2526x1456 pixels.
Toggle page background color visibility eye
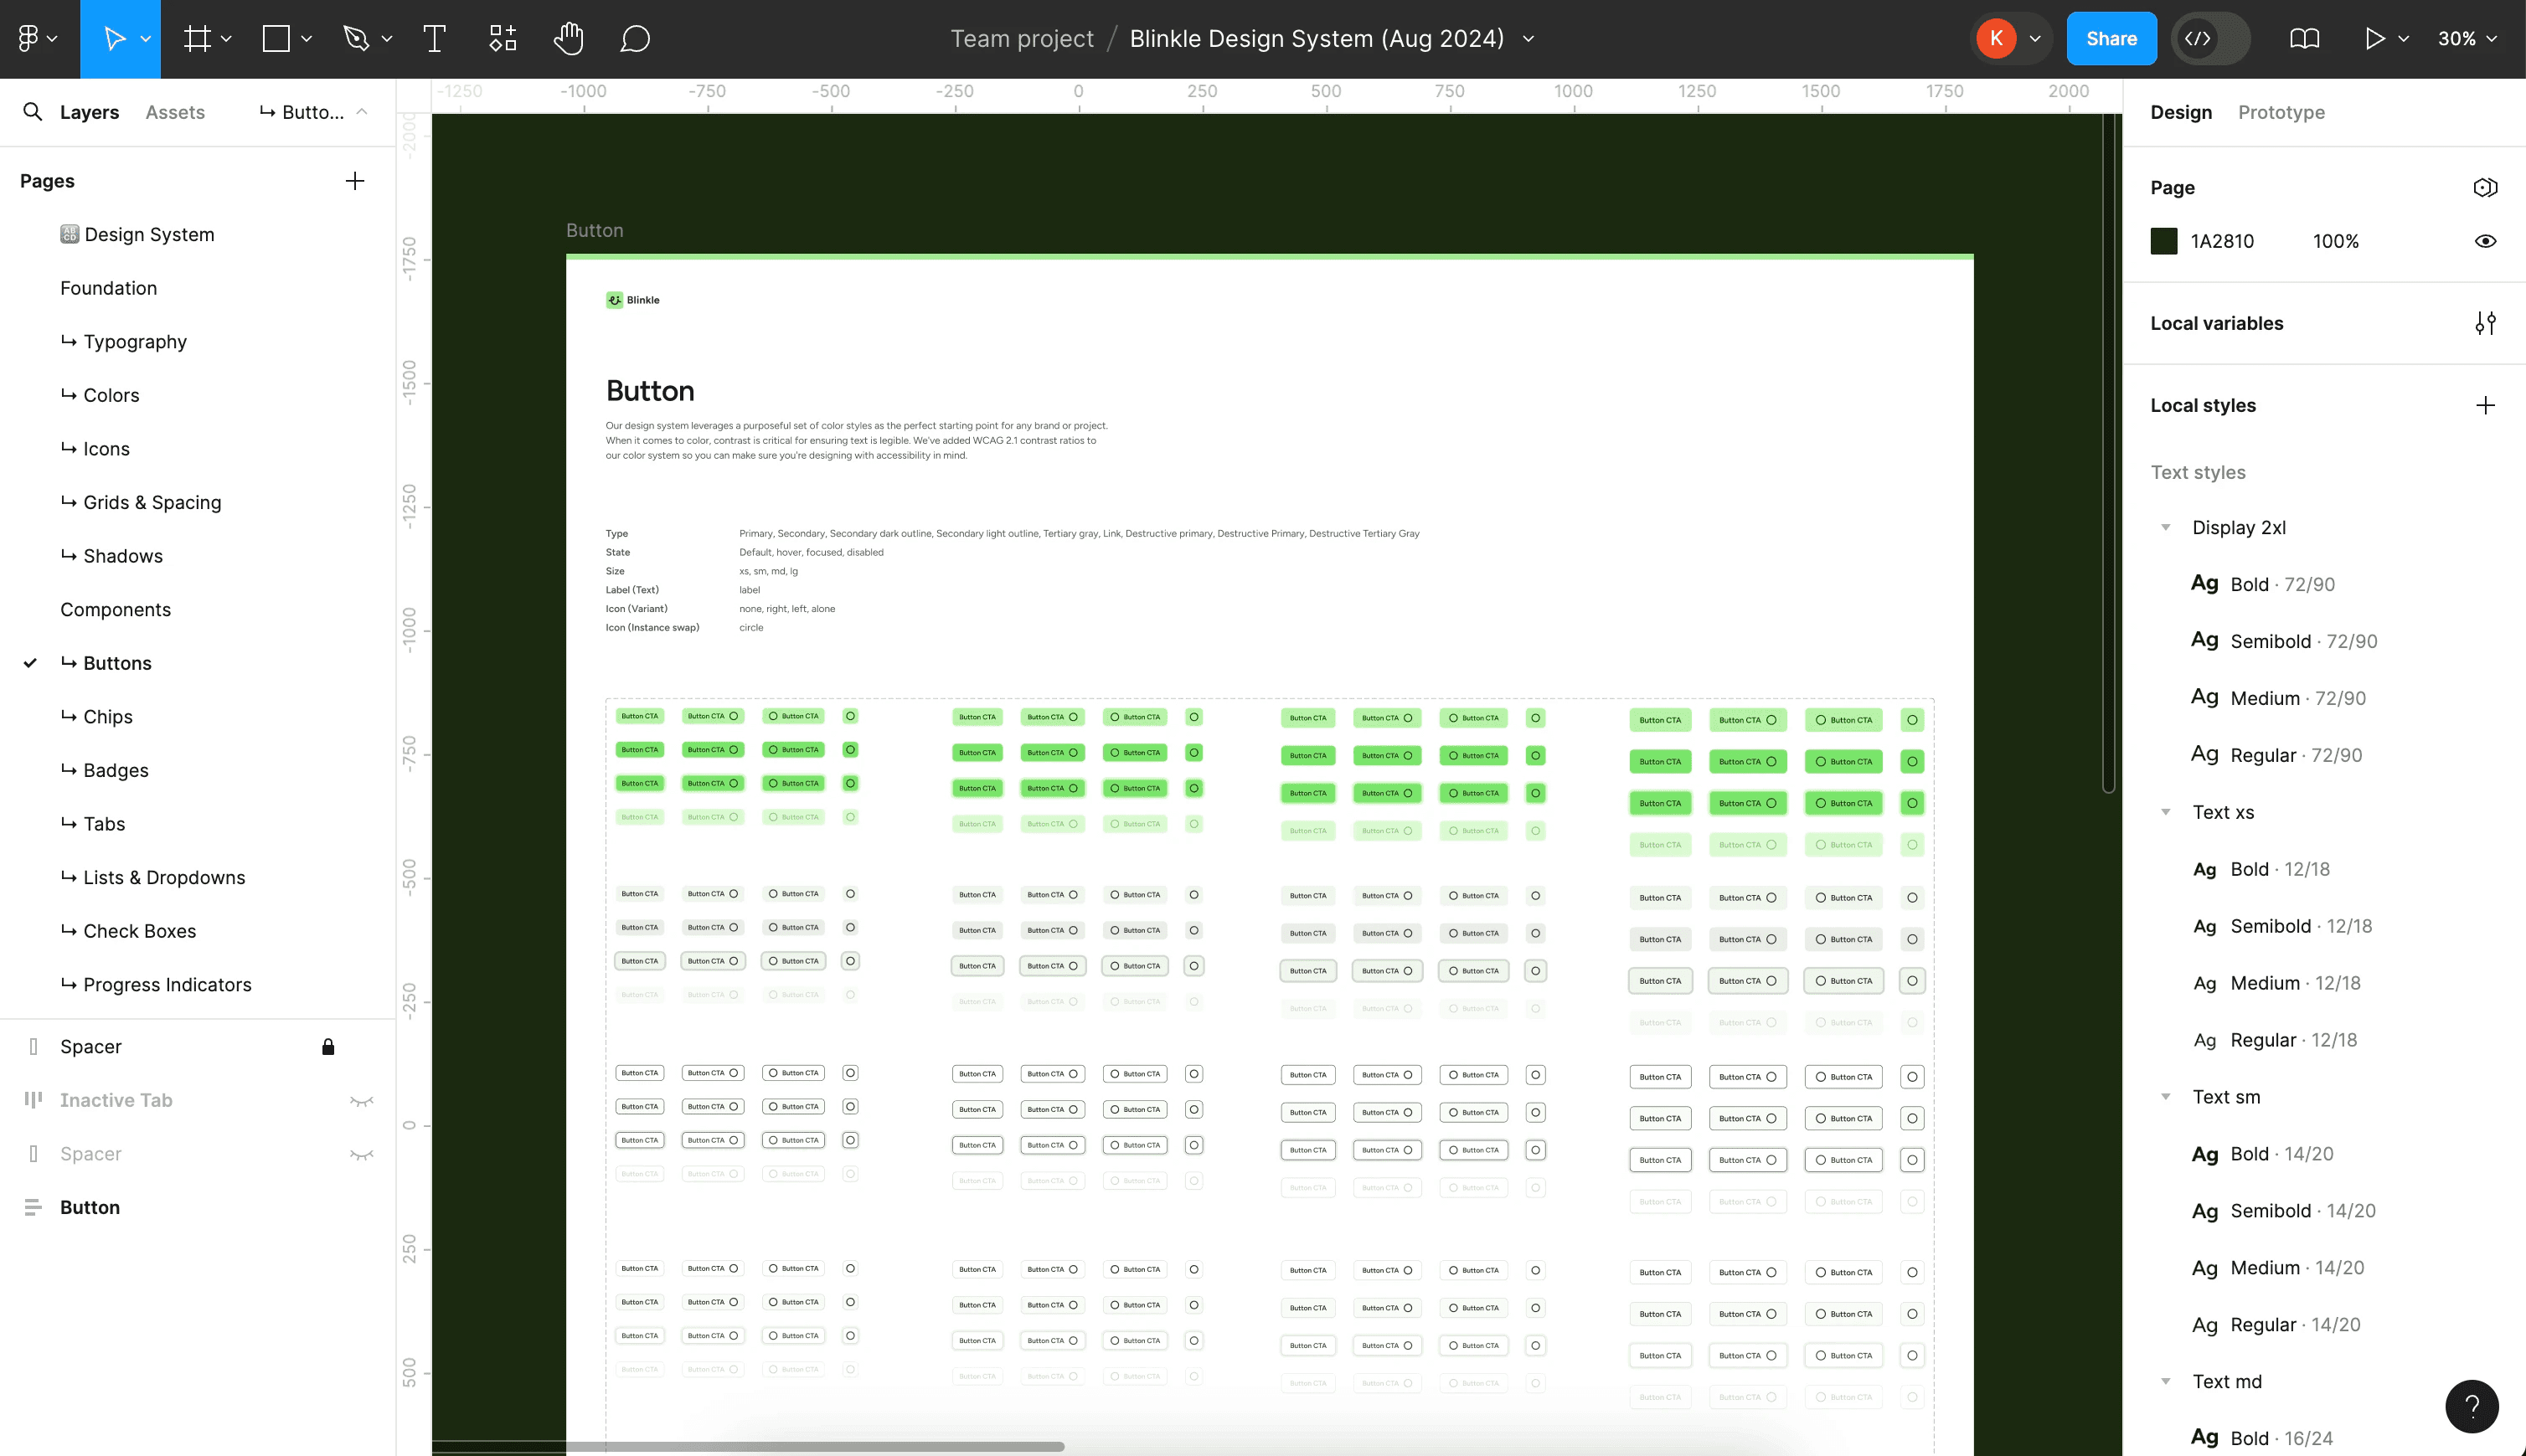(x=2485, y=241)
